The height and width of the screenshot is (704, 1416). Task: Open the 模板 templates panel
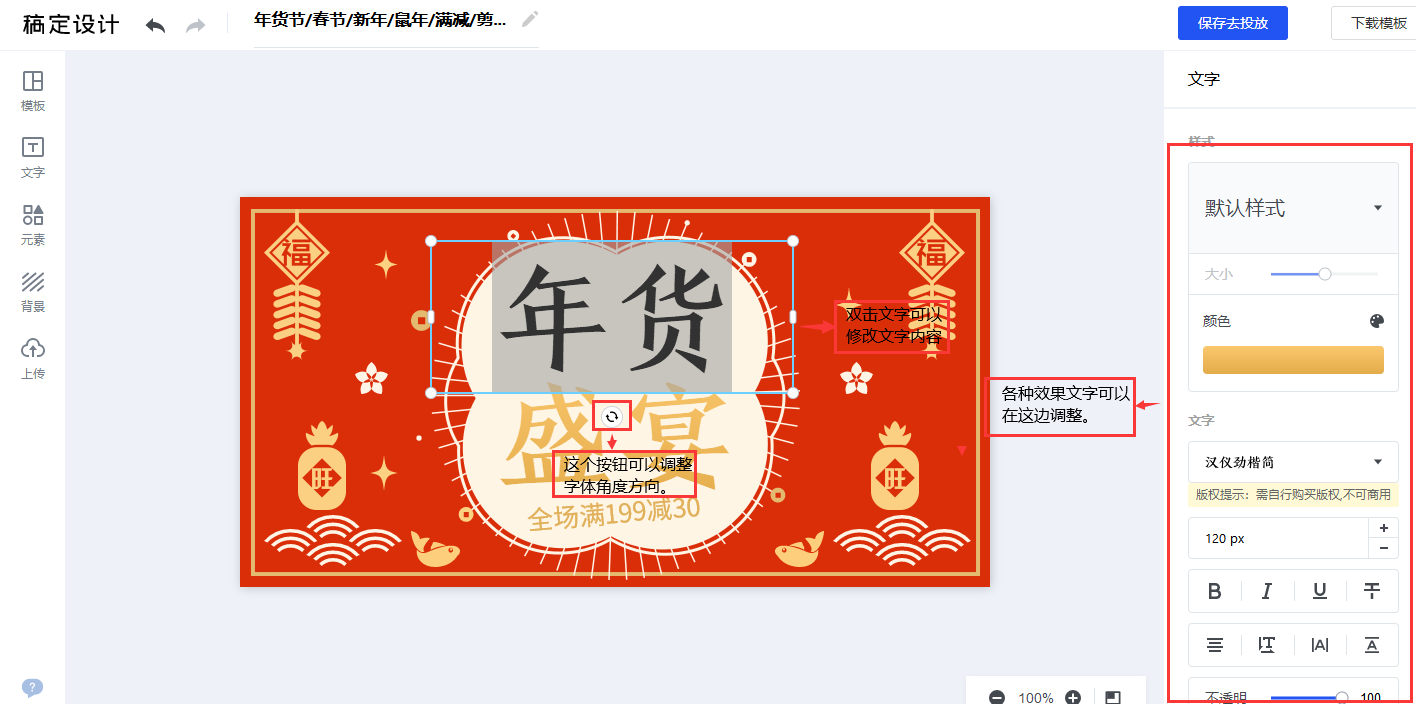tap(33, 90)
